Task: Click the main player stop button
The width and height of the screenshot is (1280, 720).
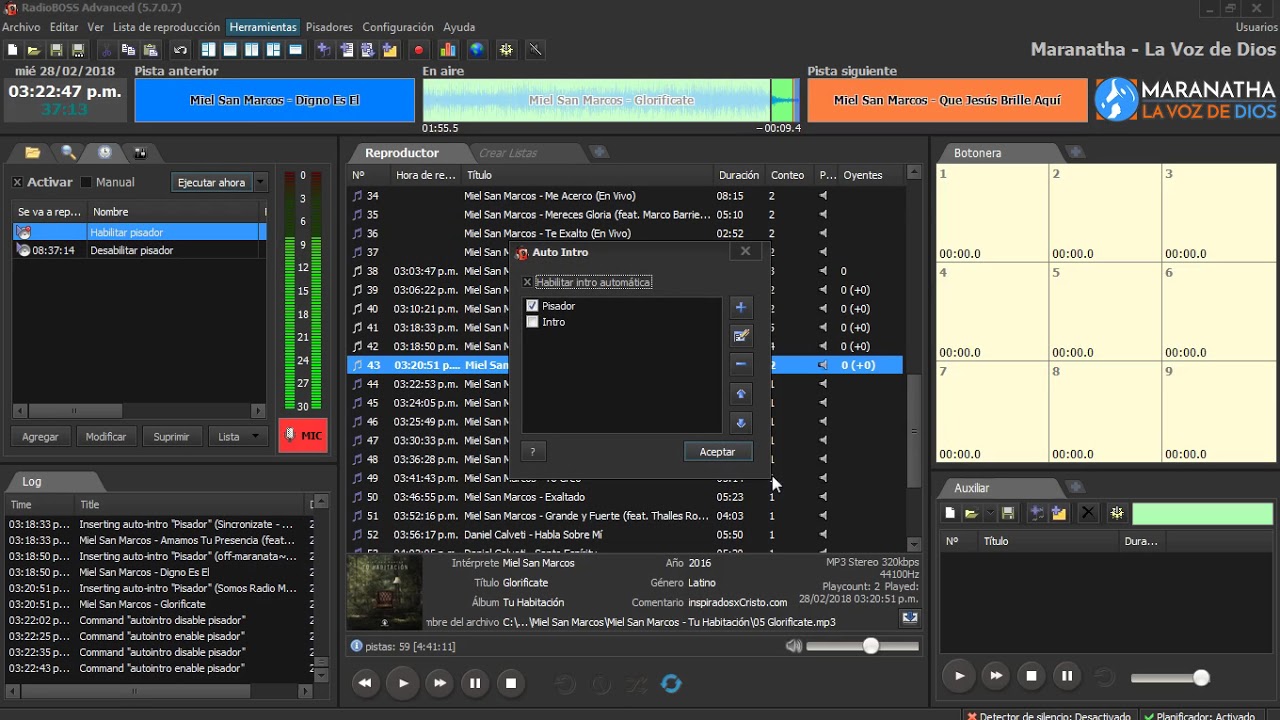Action: [511, 684]
